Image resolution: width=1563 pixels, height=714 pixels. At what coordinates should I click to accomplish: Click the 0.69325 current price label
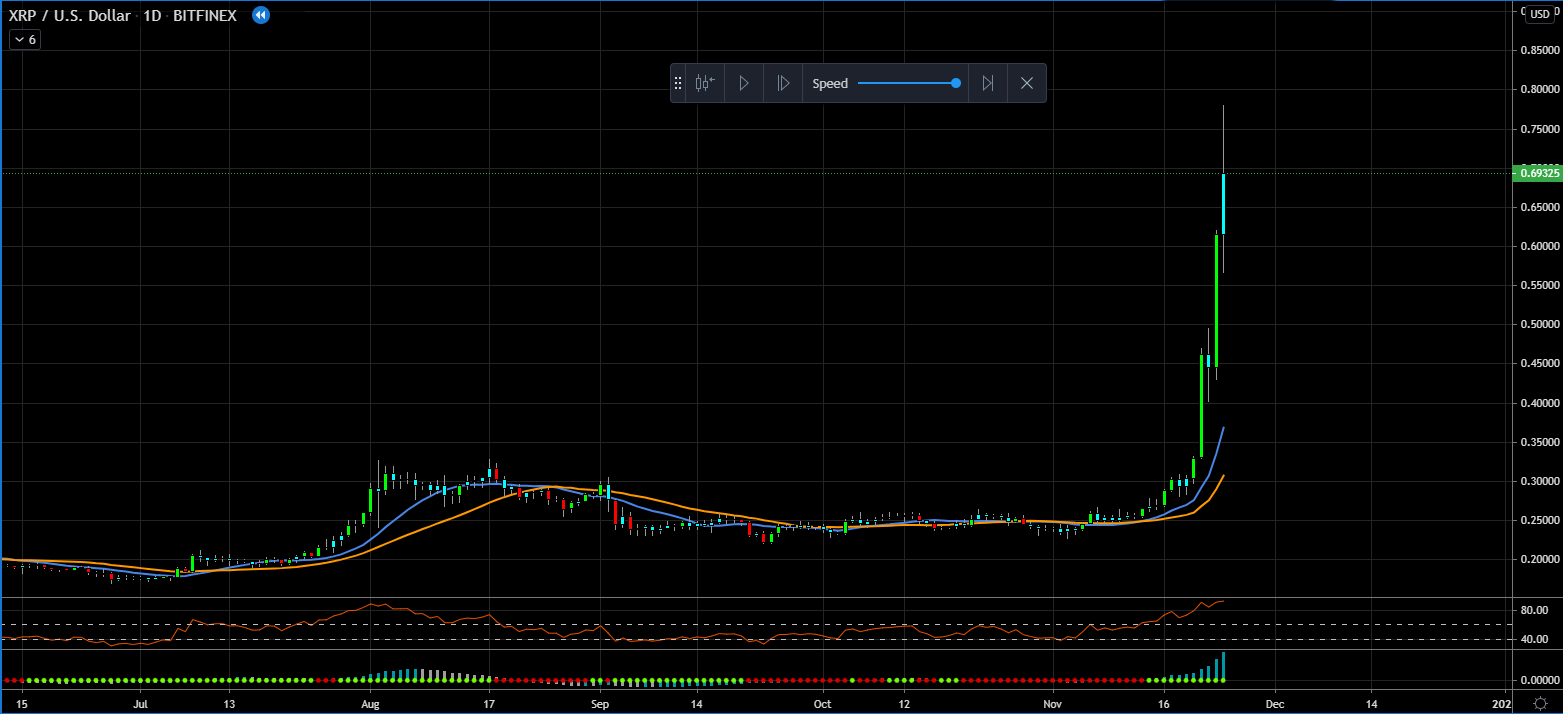(1540, 173)
